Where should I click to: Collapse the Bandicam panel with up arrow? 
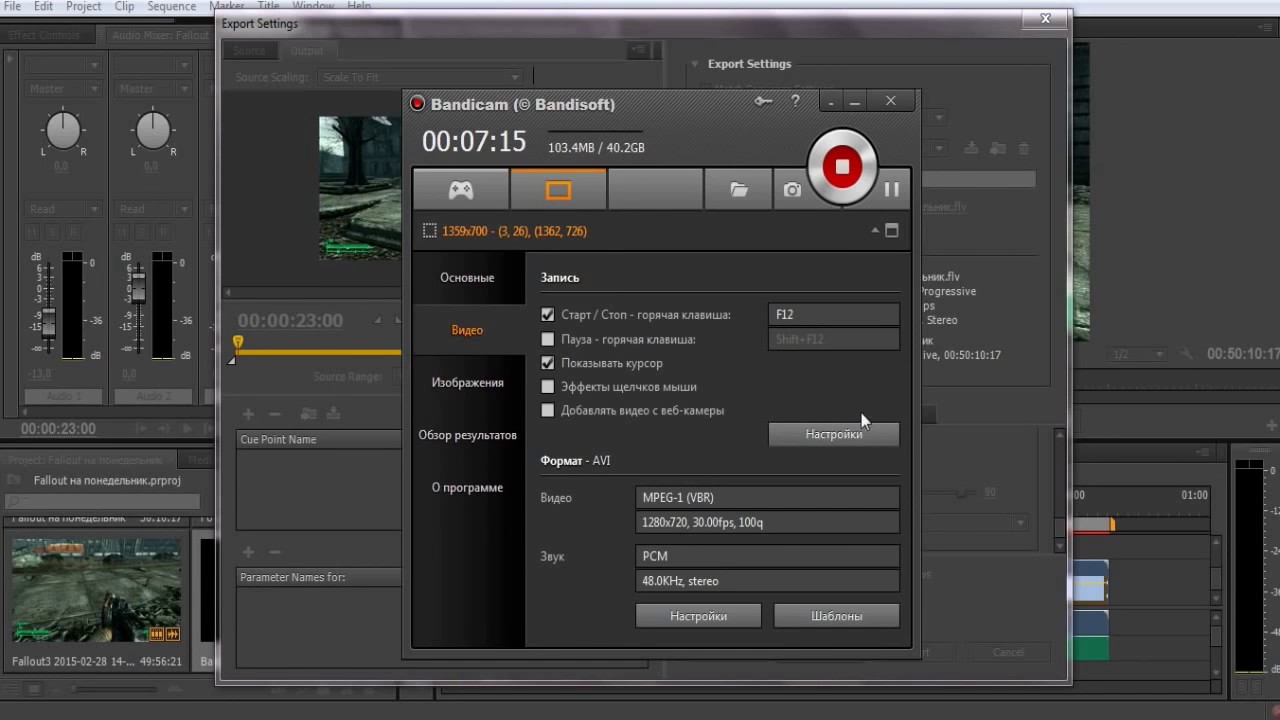point(875,230)
